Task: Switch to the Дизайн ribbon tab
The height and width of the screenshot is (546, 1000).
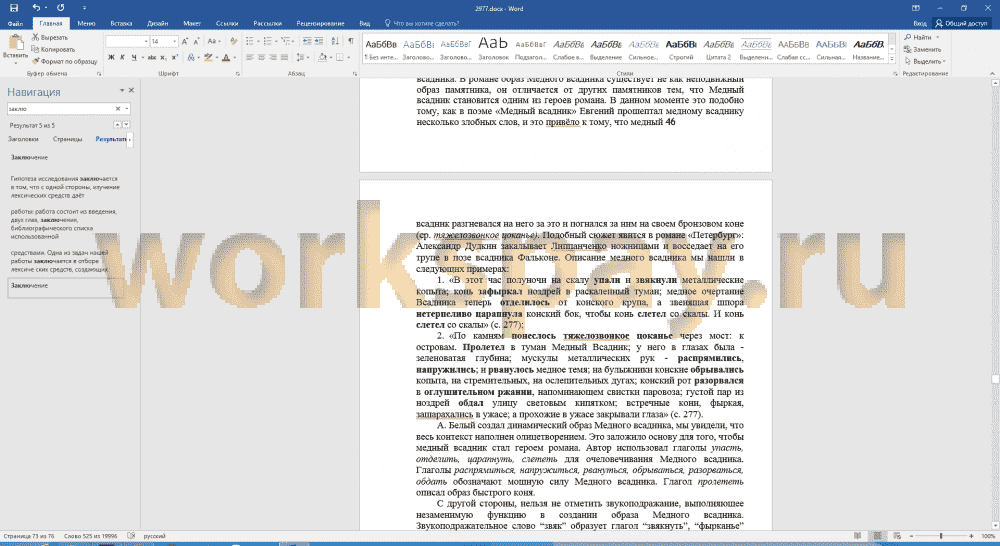Action: pyautogui.click(x=158, y=24)
